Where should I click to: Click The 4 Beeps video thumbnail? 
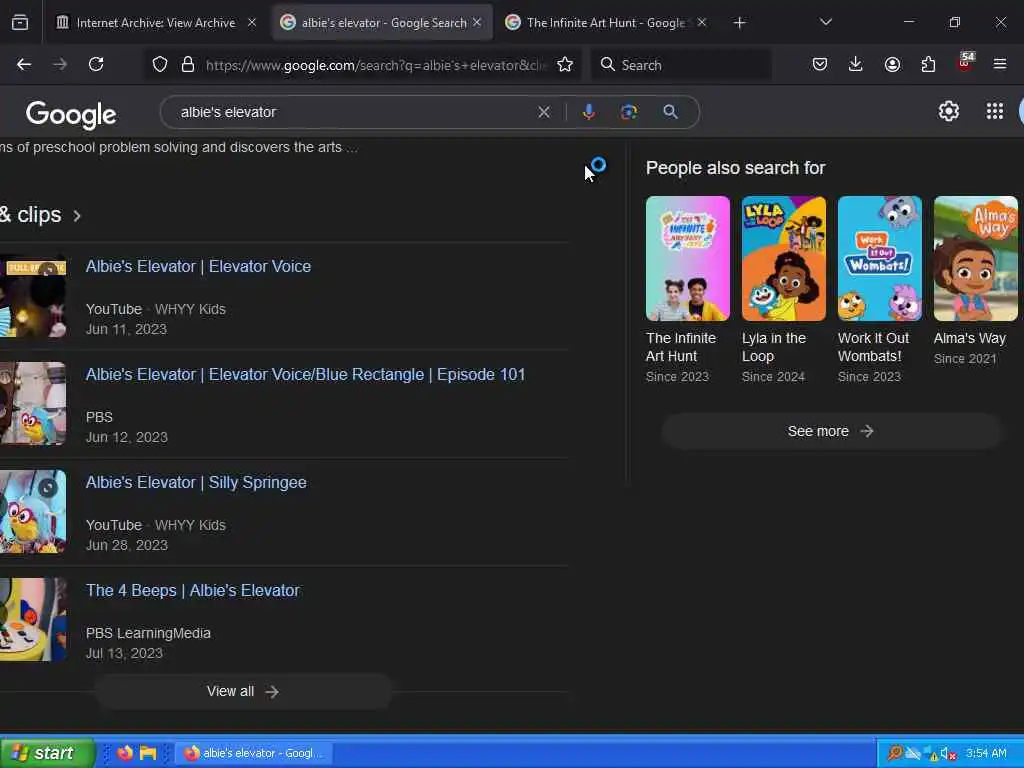tap(33, 620)
